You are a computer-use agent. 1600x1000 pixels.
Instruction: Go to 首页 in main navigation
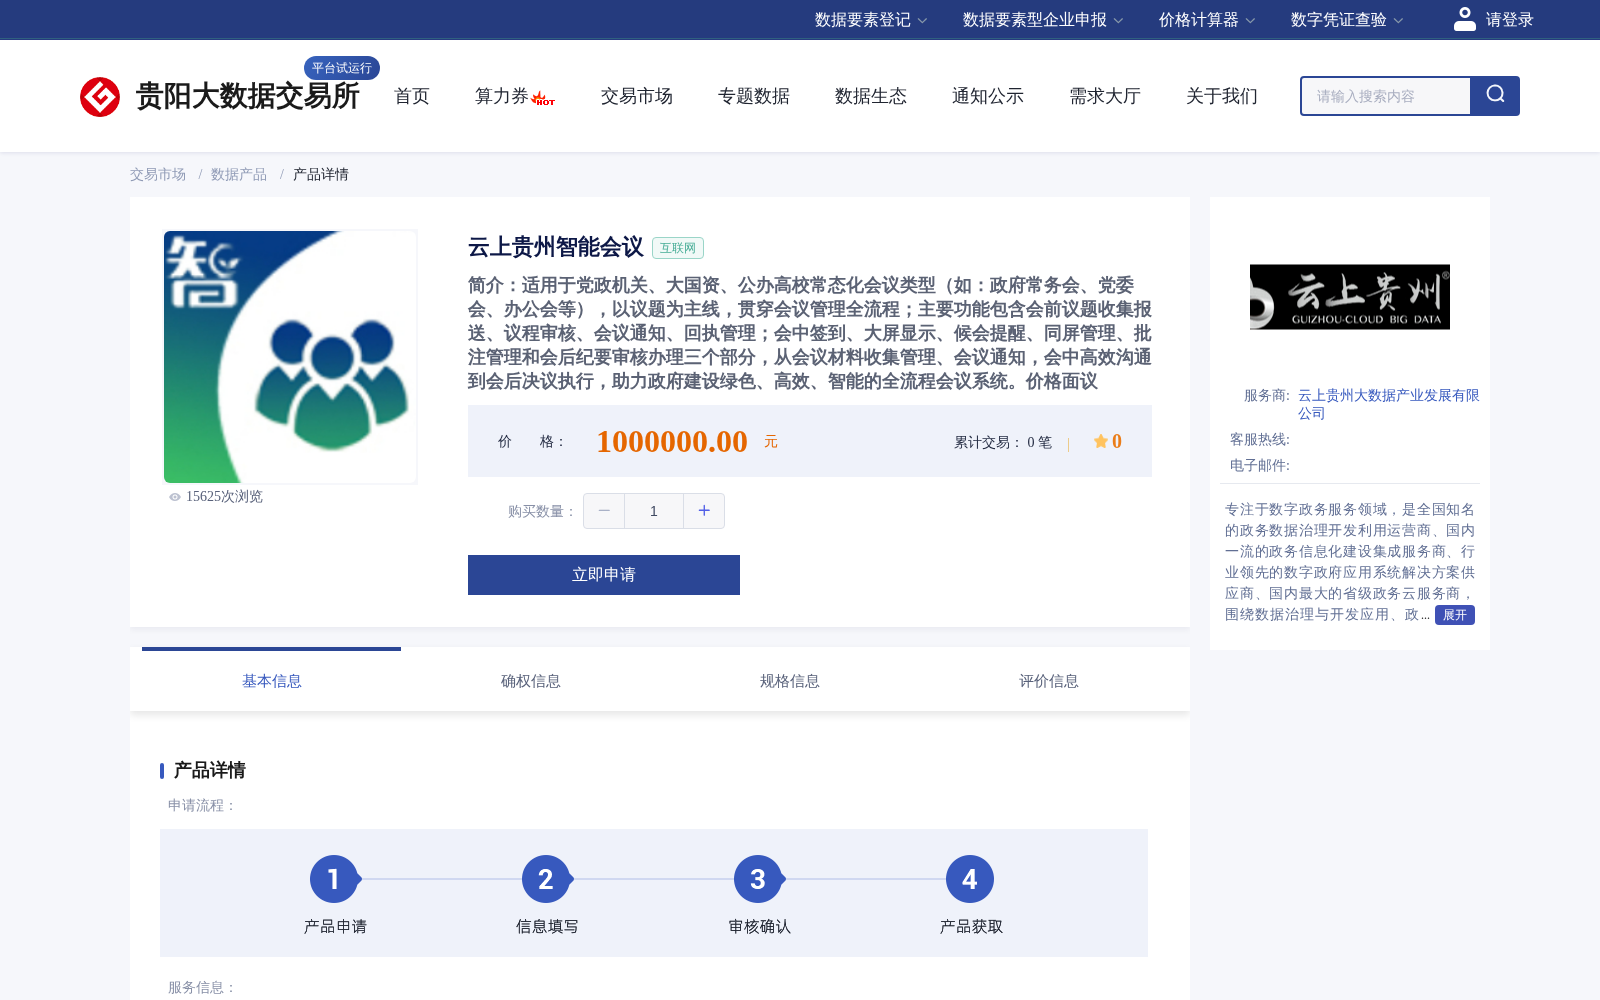point(412,96)
